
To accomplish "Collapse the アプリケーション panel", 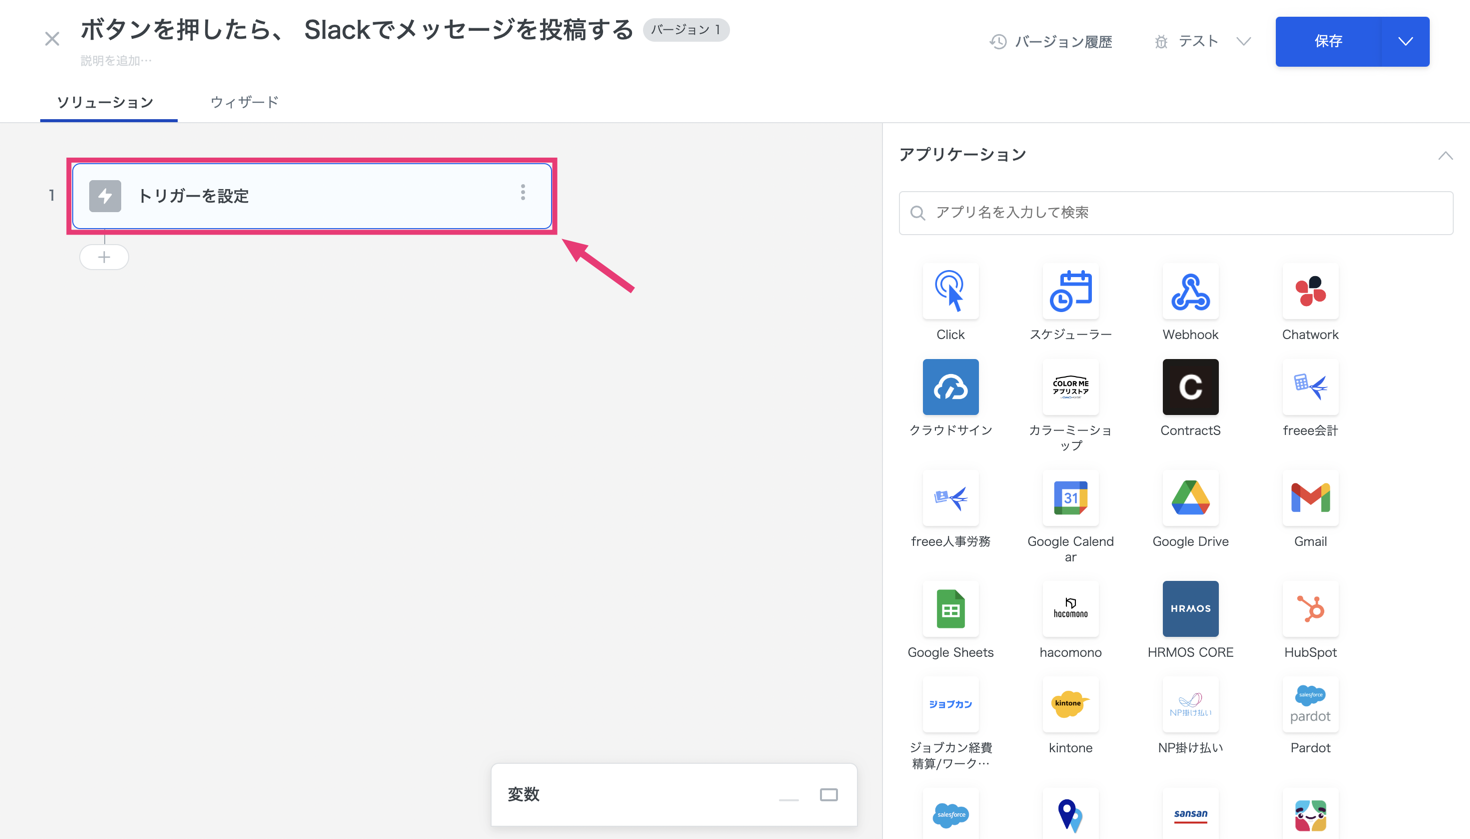I will coord(1445,155).
